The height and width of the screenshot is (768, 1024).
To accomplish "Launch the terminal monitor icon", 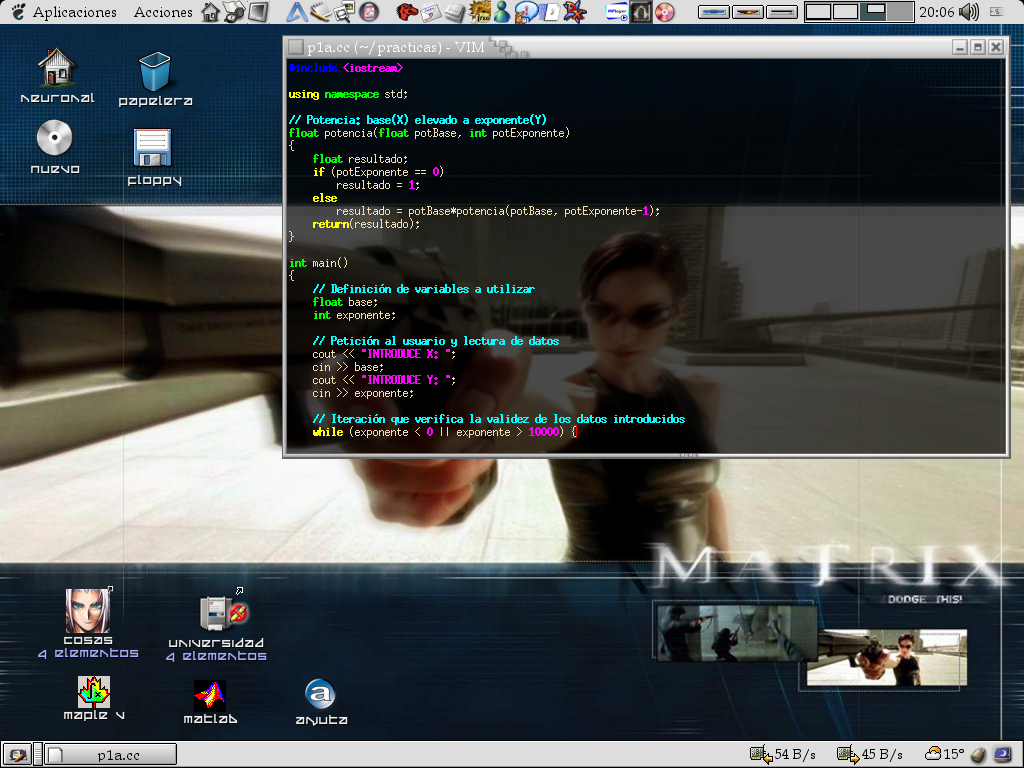I will point(258,12).
